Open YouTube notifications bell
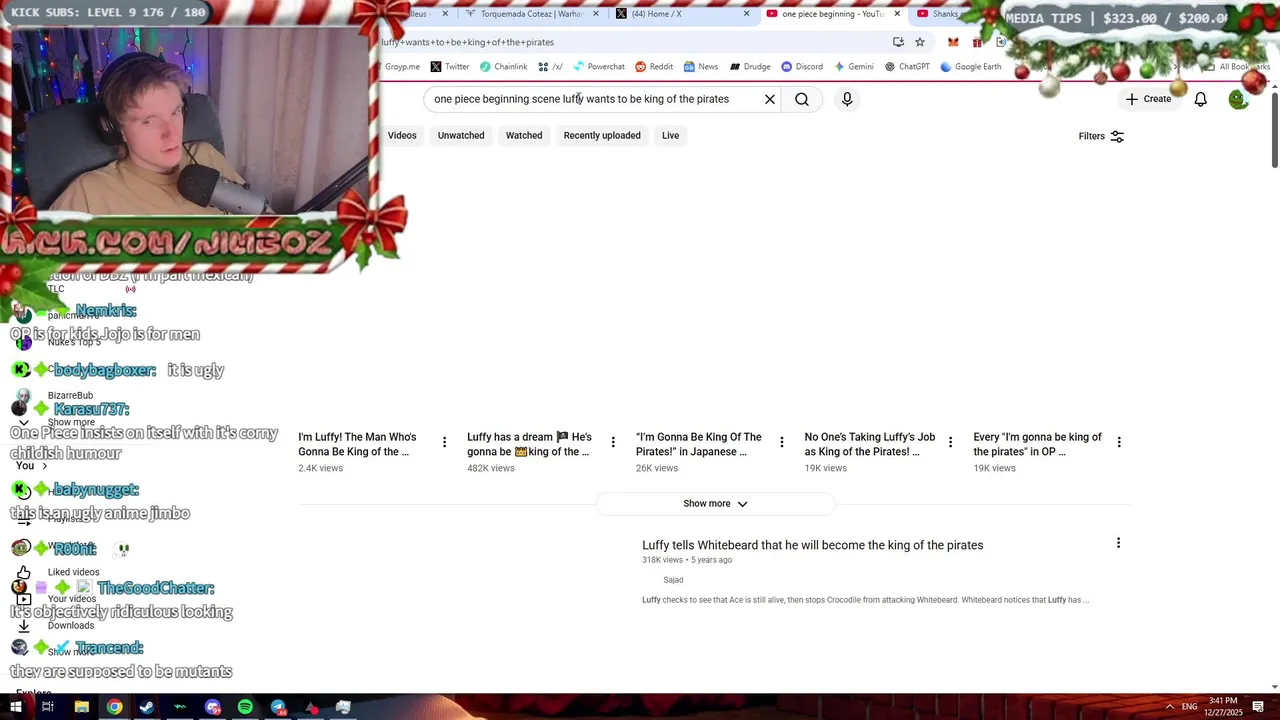1280x720 pixels. [1200, 99]
